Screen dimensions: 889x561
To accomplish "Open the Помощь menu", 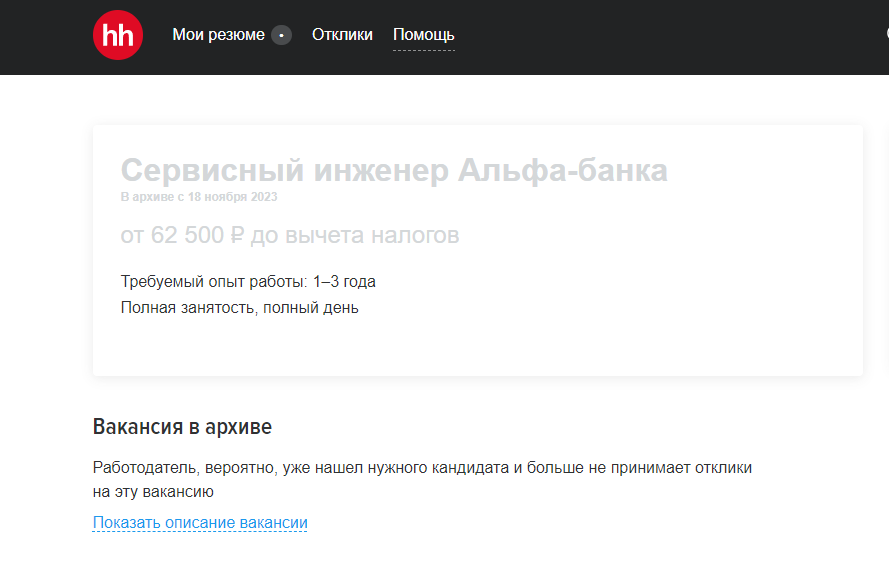I will coord(424,35).
